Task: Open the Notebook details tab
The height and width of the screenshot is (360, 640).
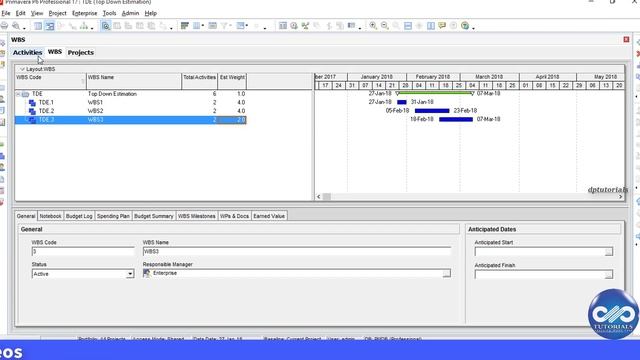Action: point(50,216)
